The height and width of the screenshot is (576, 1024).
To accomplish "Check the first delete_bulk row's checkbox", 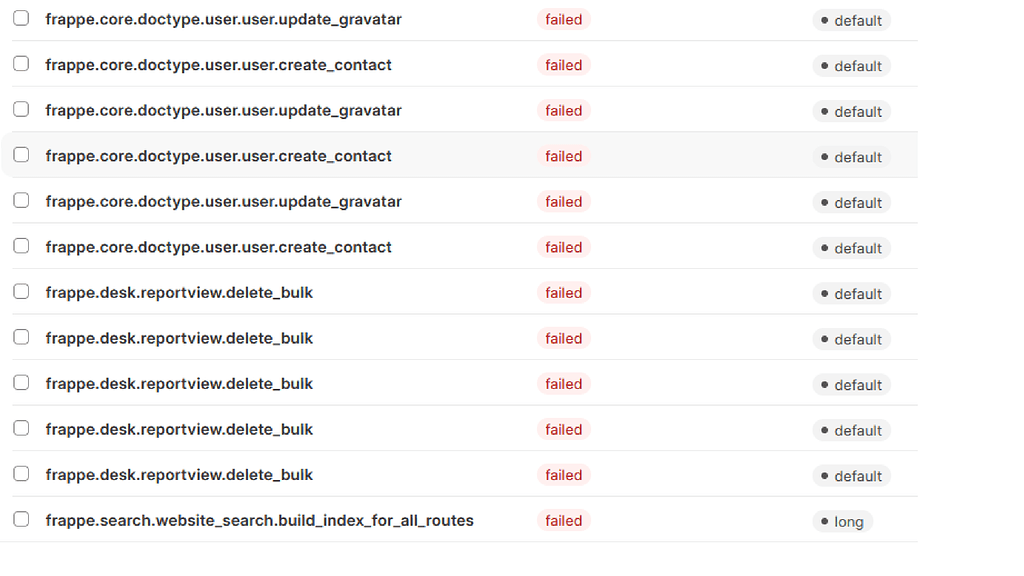I will point(21,292).
